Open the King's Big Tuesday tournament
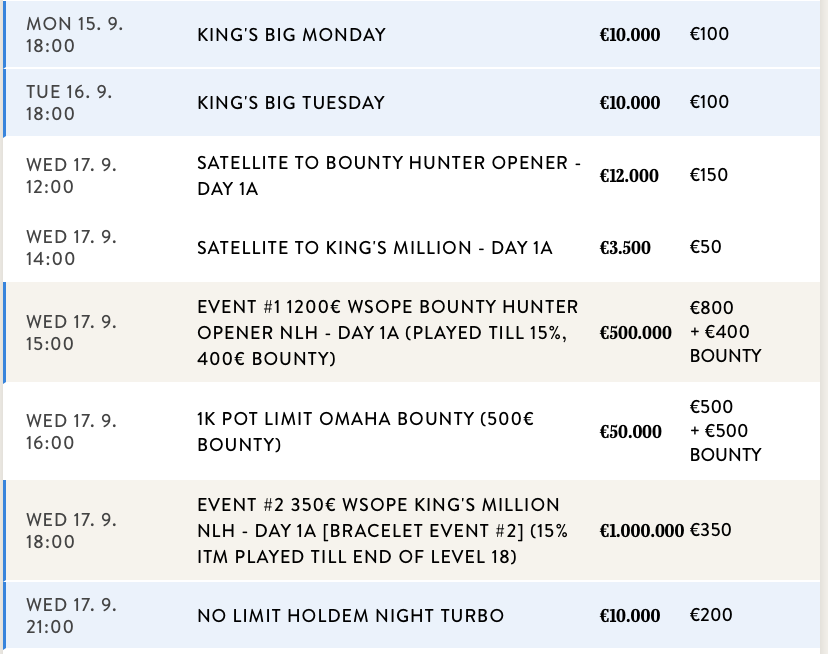 pos(291,103)
